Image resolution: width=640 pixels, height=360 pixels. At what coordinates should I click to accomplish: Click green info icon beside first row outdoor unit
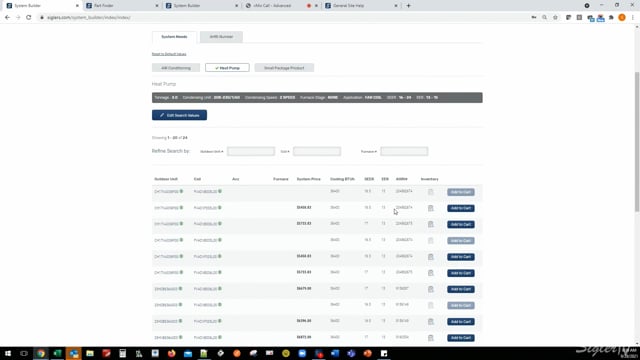181,191
